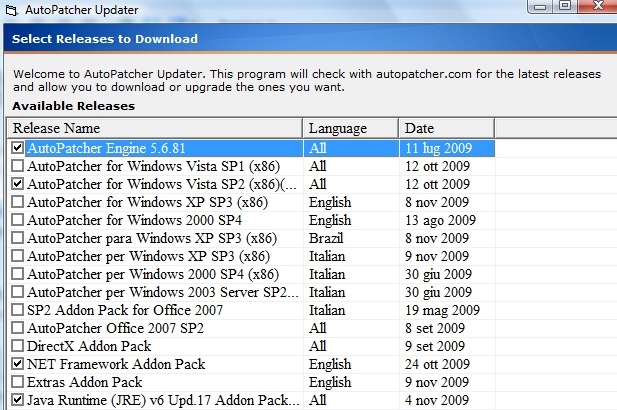Select row text AutoPatcher for Windows 2000 SP4
The width and height of the screenshot is (617, 410).
[134, 220]
